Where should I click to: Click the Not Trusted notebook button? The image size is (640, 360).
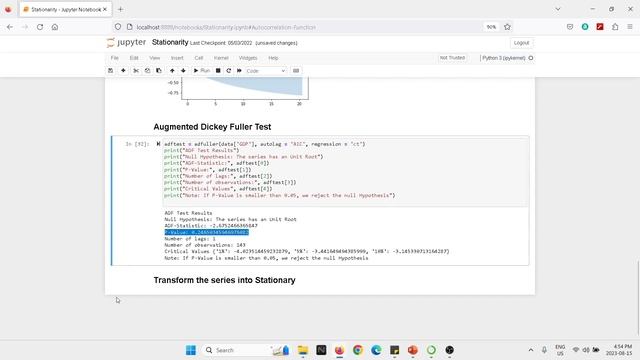(452, 58)
